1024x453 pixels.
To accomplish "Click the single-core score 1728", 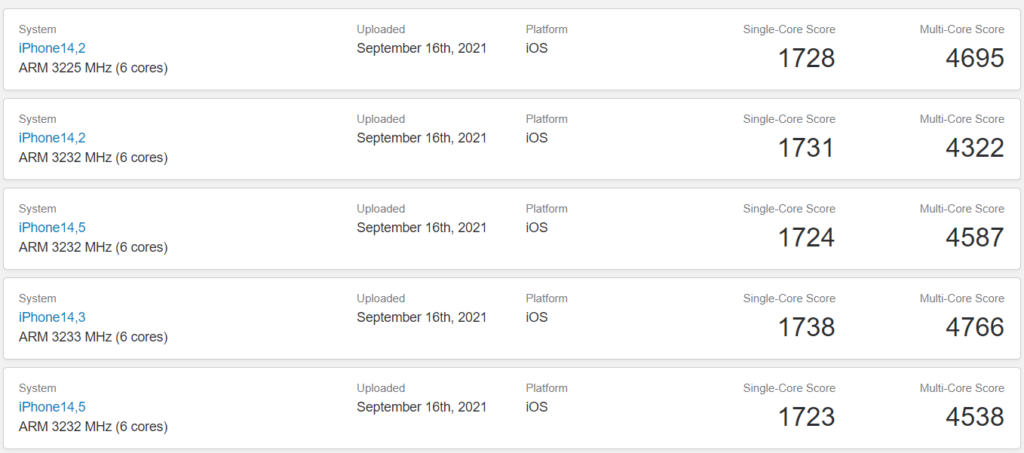I will coord(806,58).
